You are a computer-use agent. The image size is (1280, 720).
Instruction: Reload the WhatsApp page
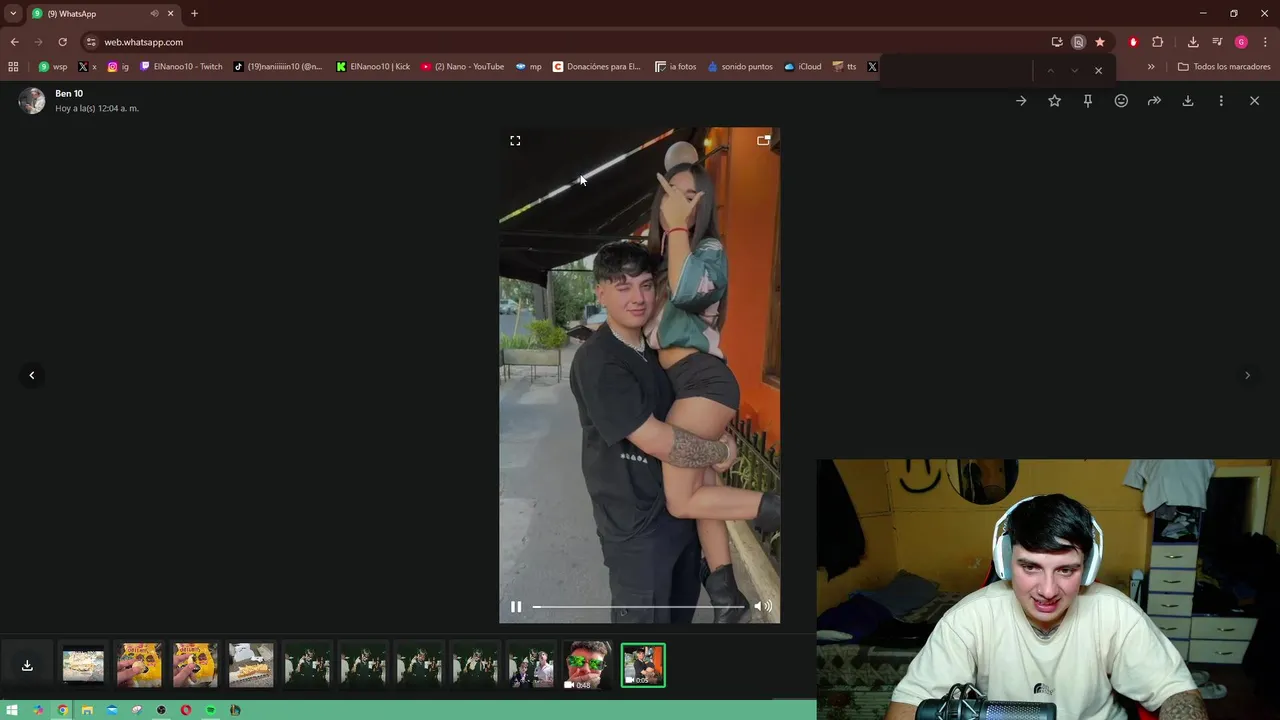pyautogui.click(x=62, y=42)
